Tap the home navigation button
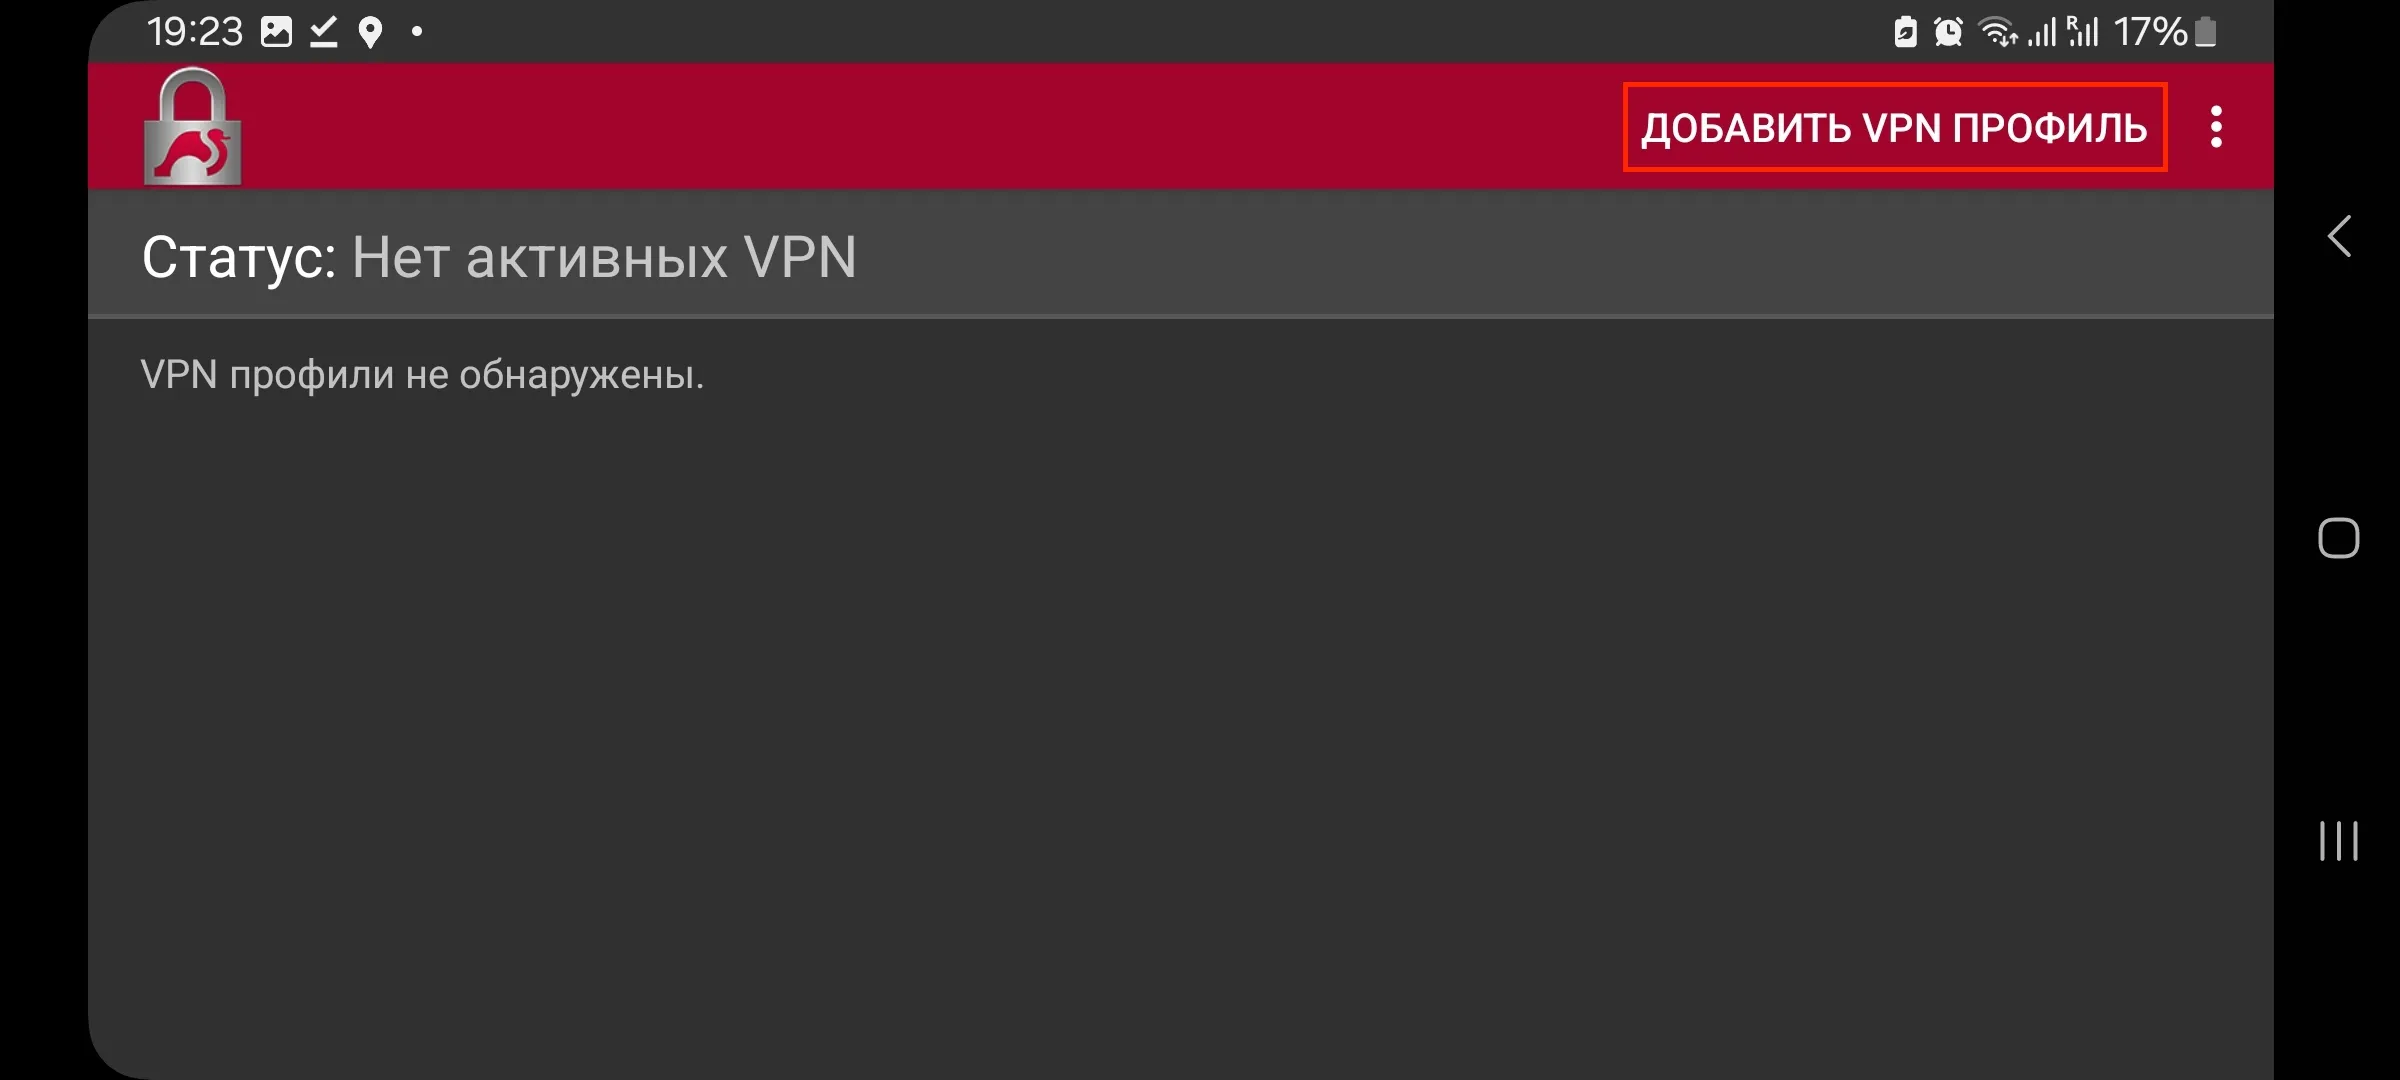Screen dimensions: 2400x1080 pyautogui.click(x=2338, y=538)
